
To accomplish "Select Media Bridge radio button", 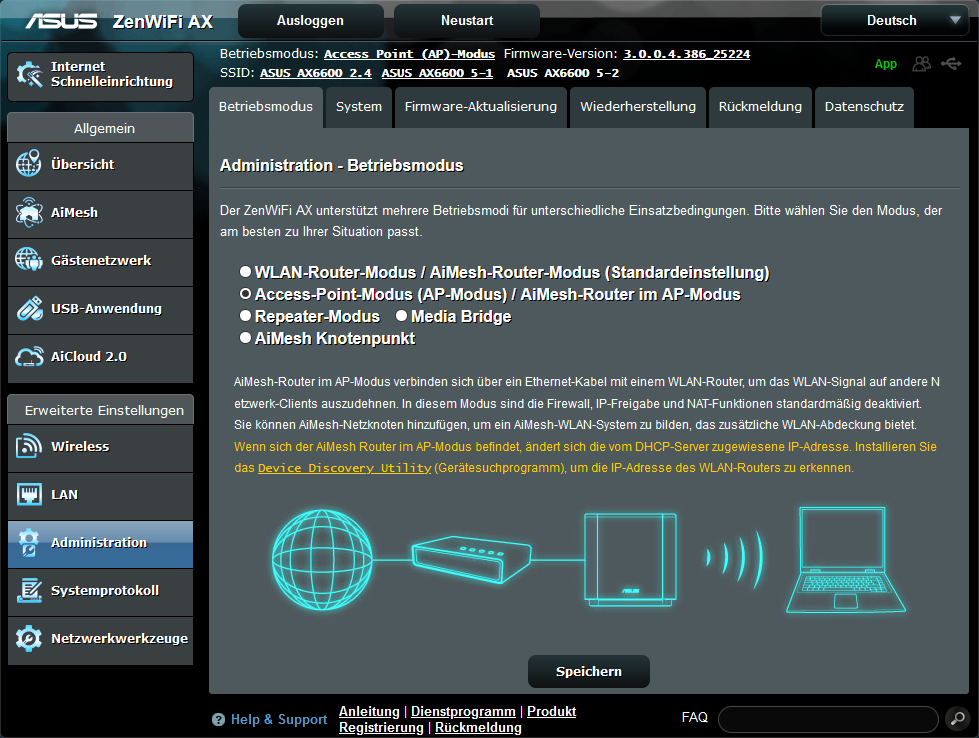I will (x=401, y=316).
